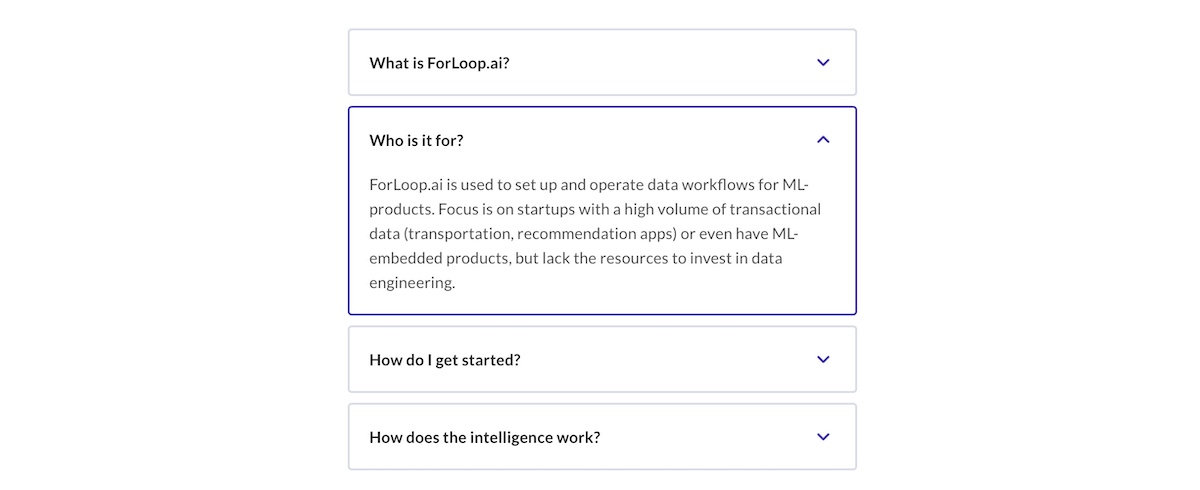Click the word "engineering." ending the answer

click(x=412, y=283)
